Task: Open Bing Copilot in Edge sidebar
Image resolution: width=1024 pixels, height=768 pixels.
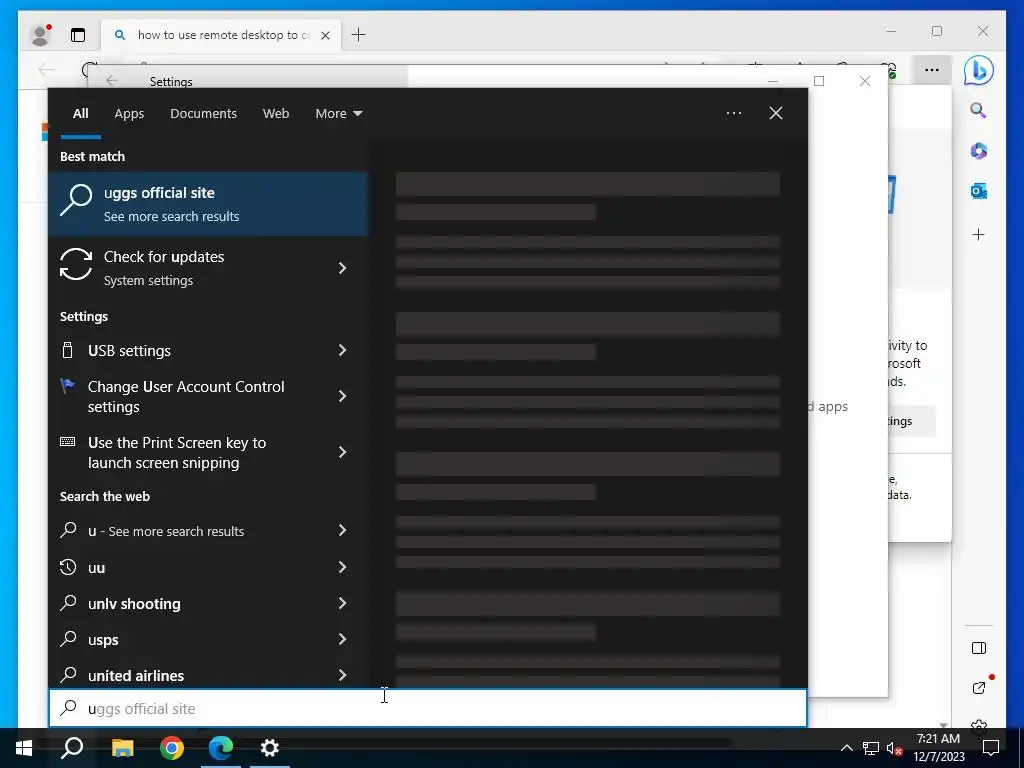Action: coord(978,70)
